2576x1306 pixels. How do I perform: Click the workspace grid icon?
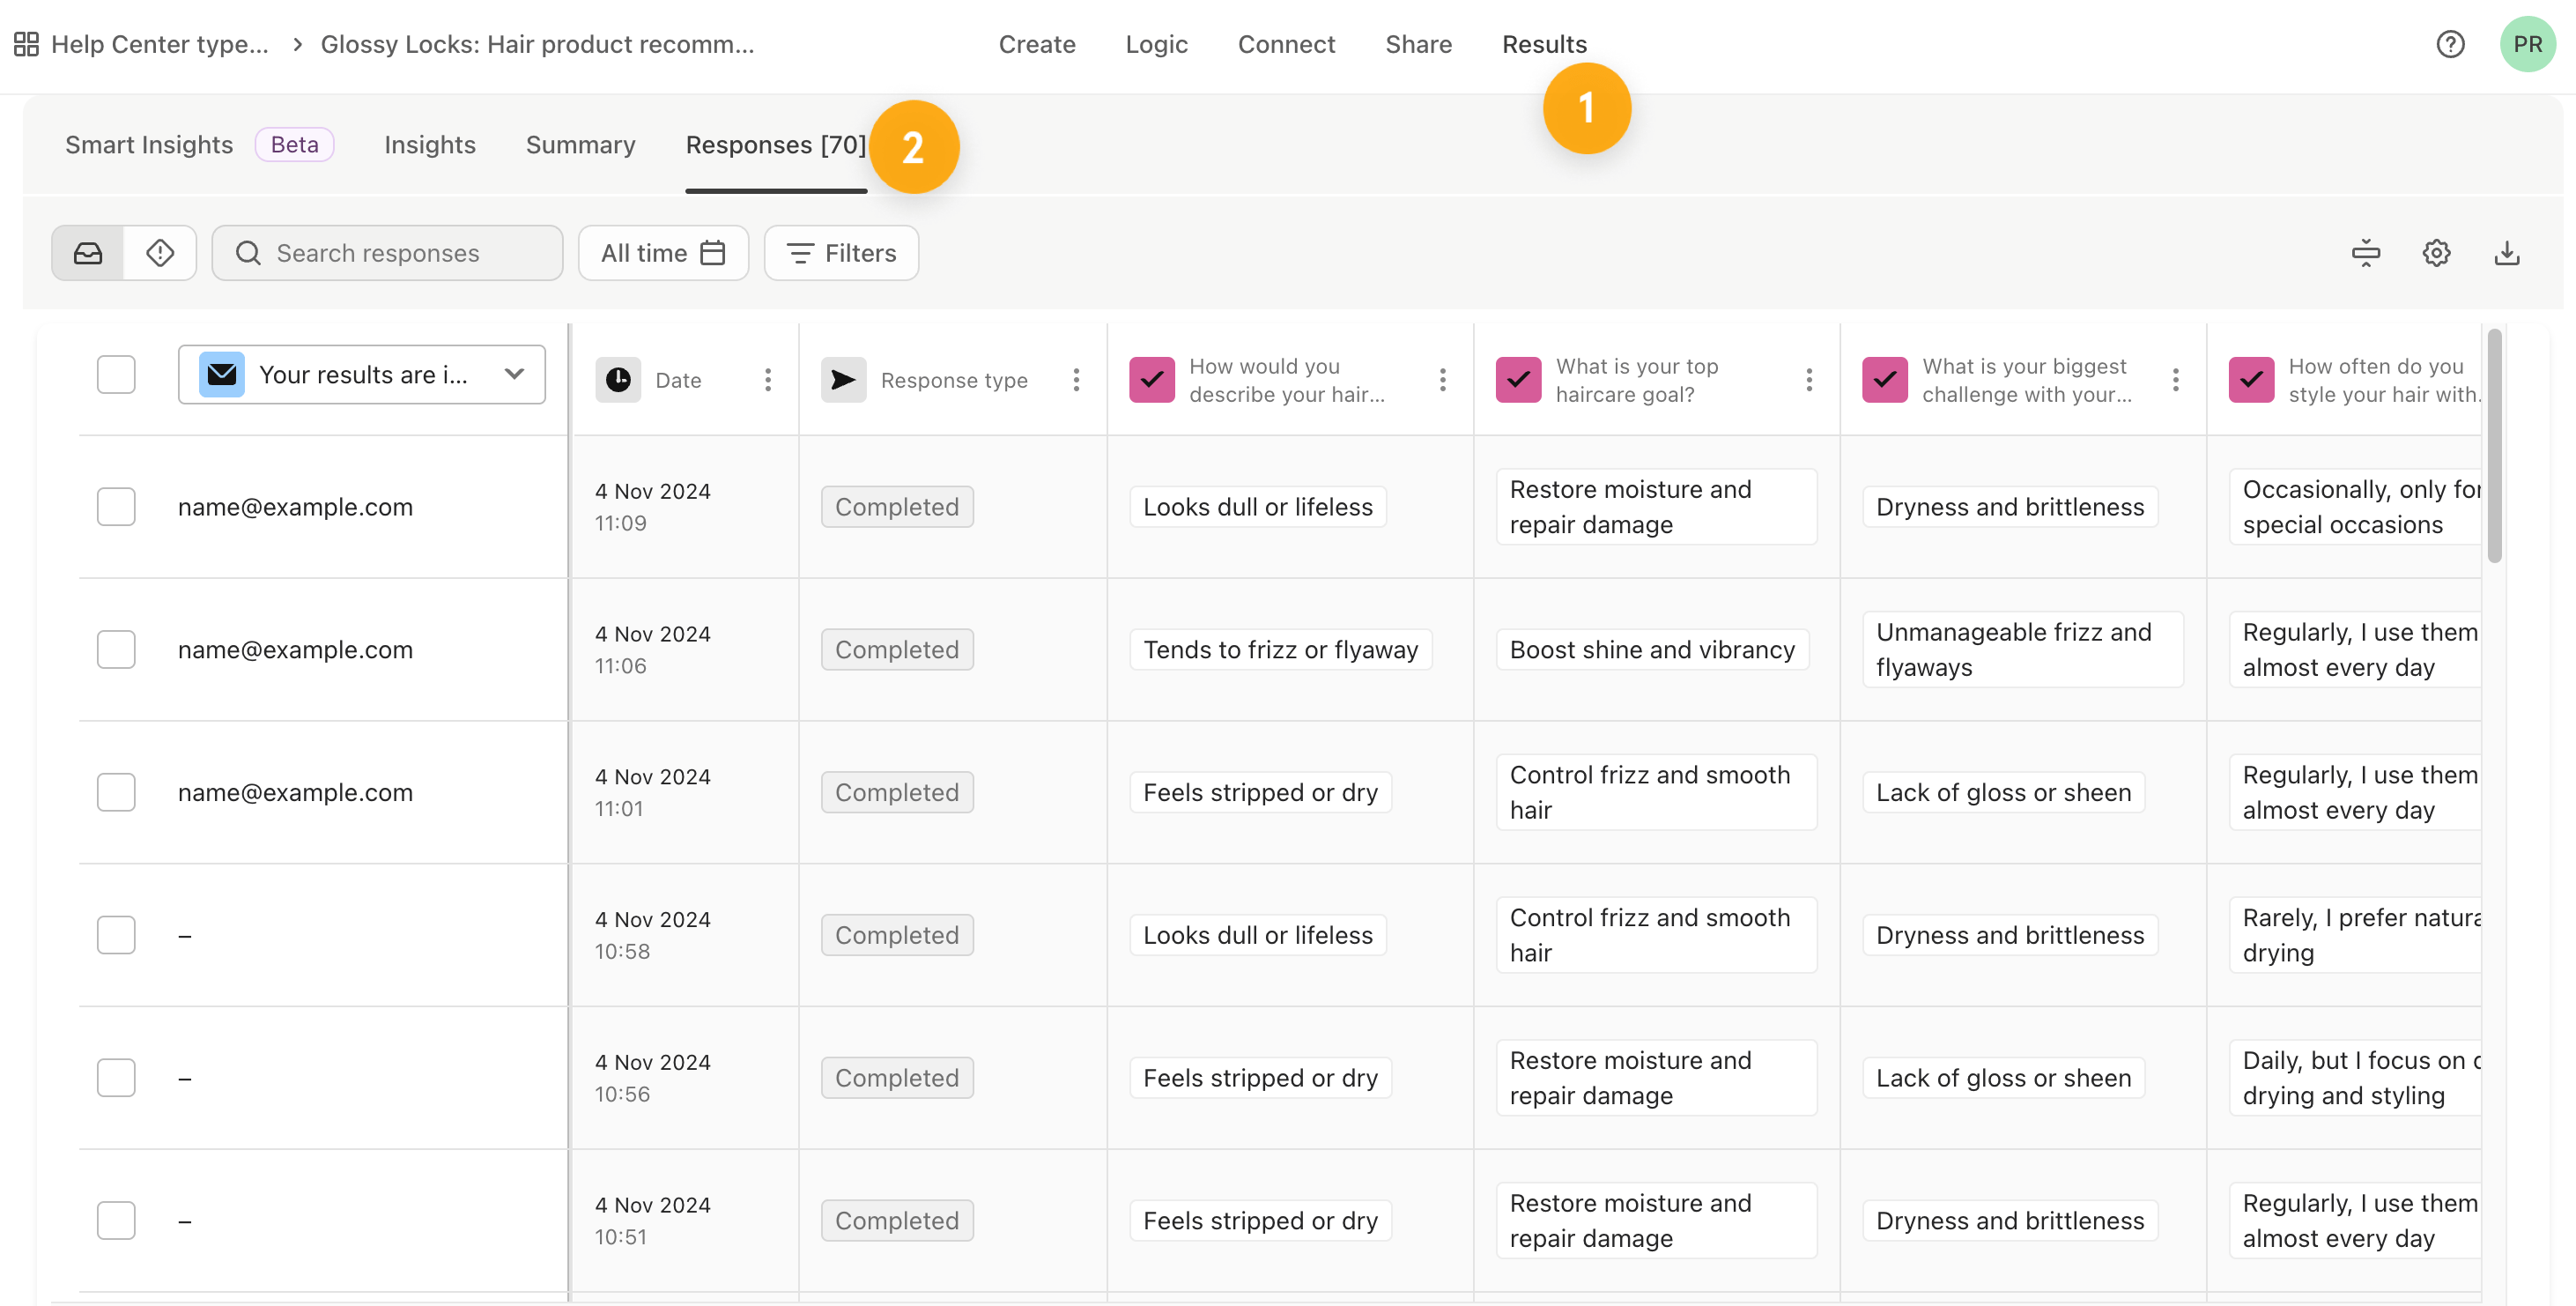[x=26, y=44]
